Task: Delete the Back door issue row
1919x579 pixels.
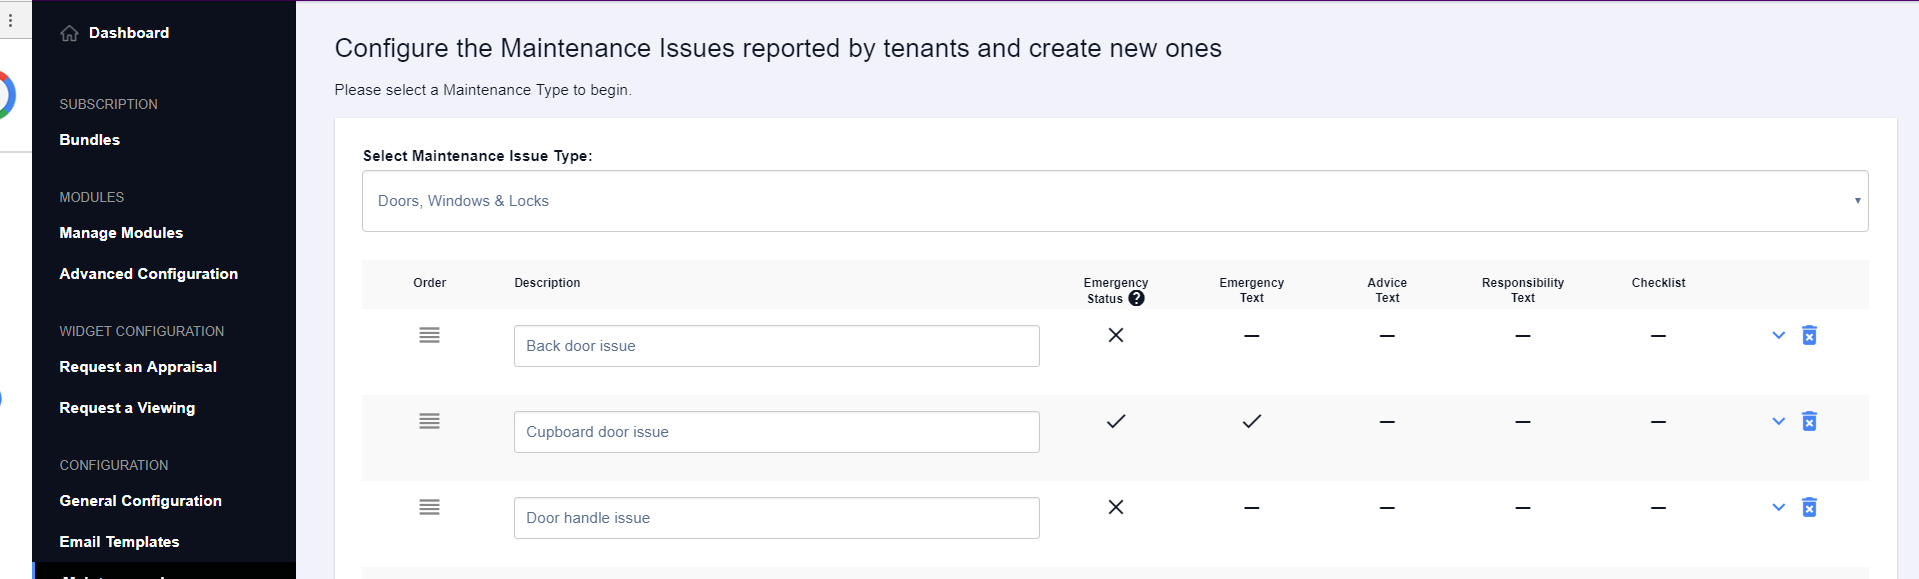Action: click(x=1809, y=335)
